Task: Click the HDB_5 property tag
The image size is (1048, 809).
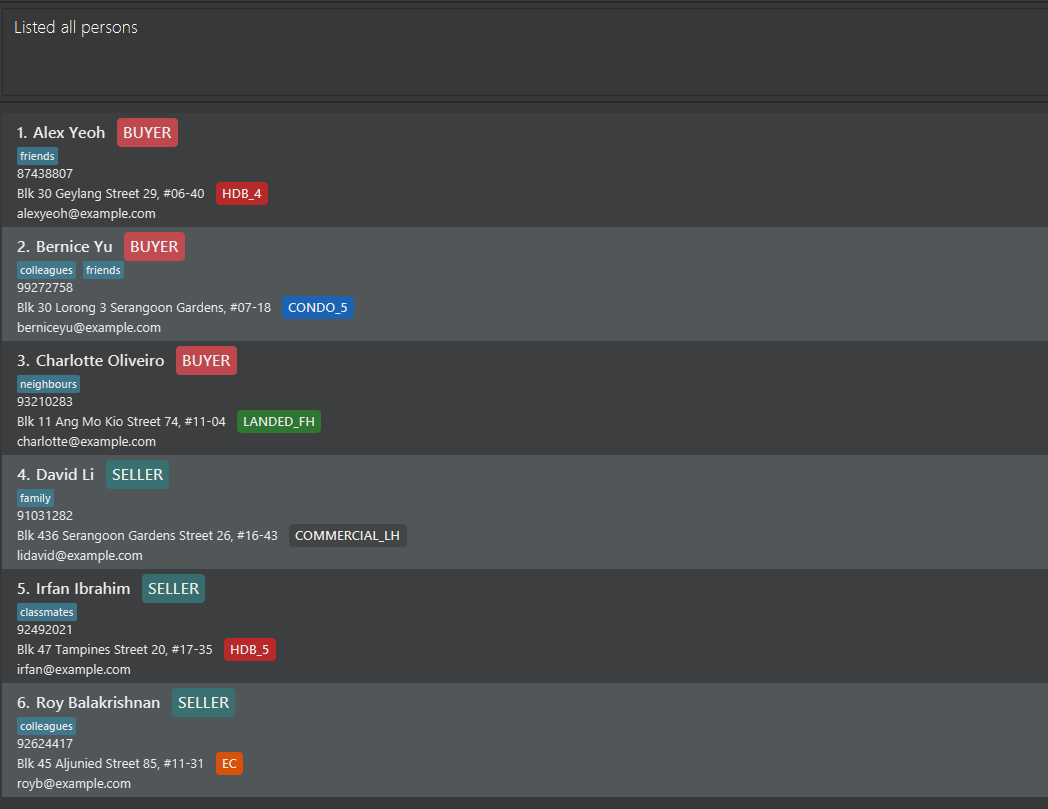Action: [x=249, y=650]
